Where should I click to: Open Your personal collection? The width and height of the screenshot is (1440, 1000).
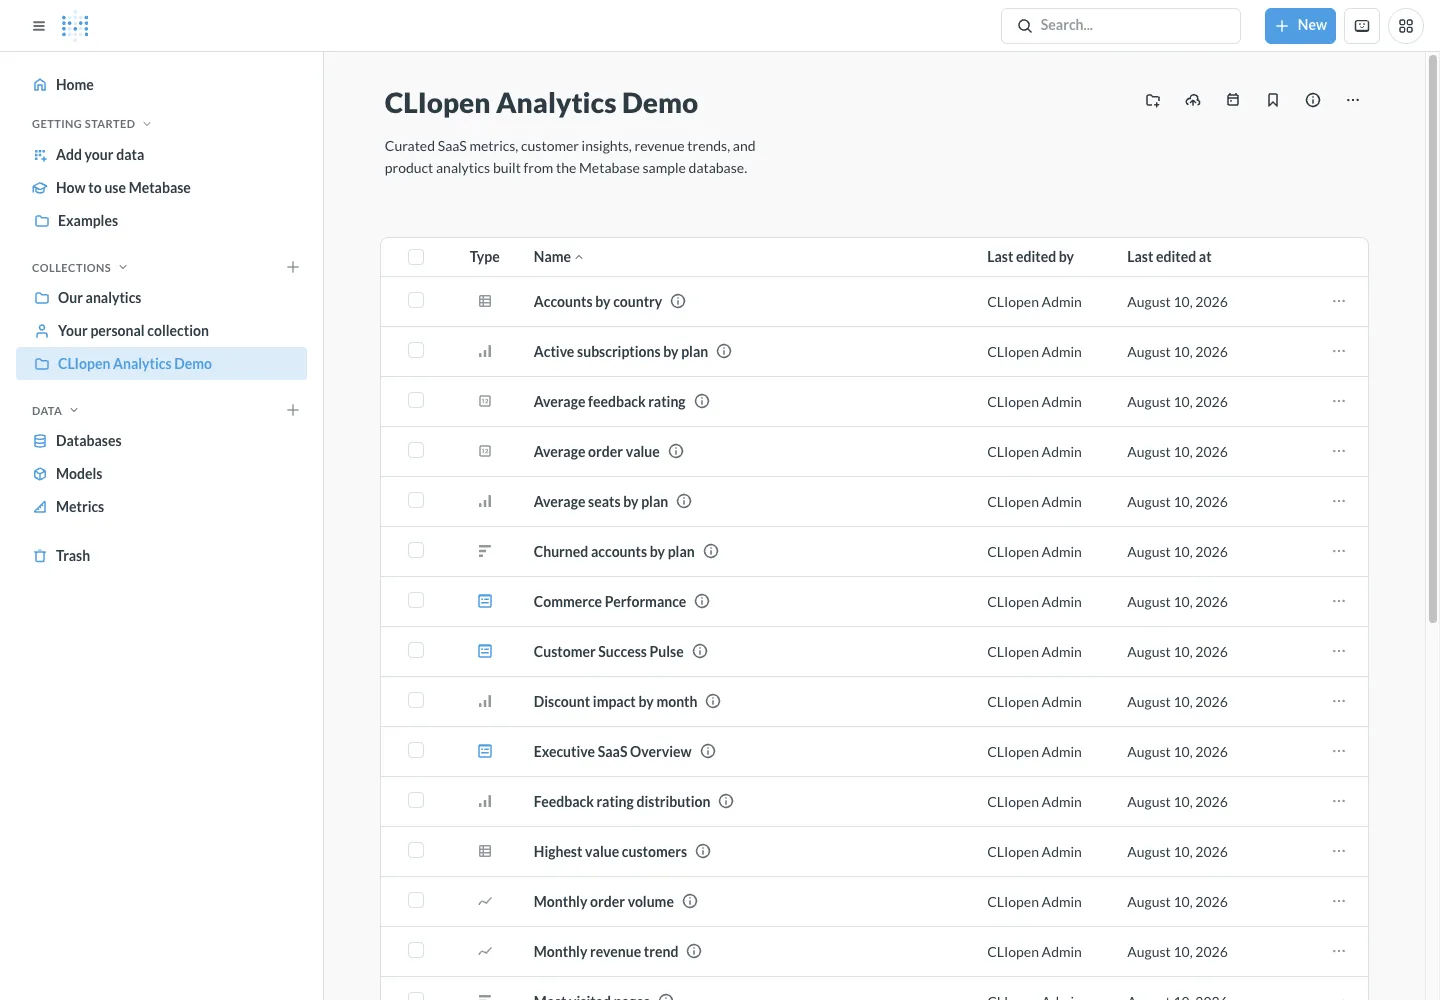click(161, 331)
